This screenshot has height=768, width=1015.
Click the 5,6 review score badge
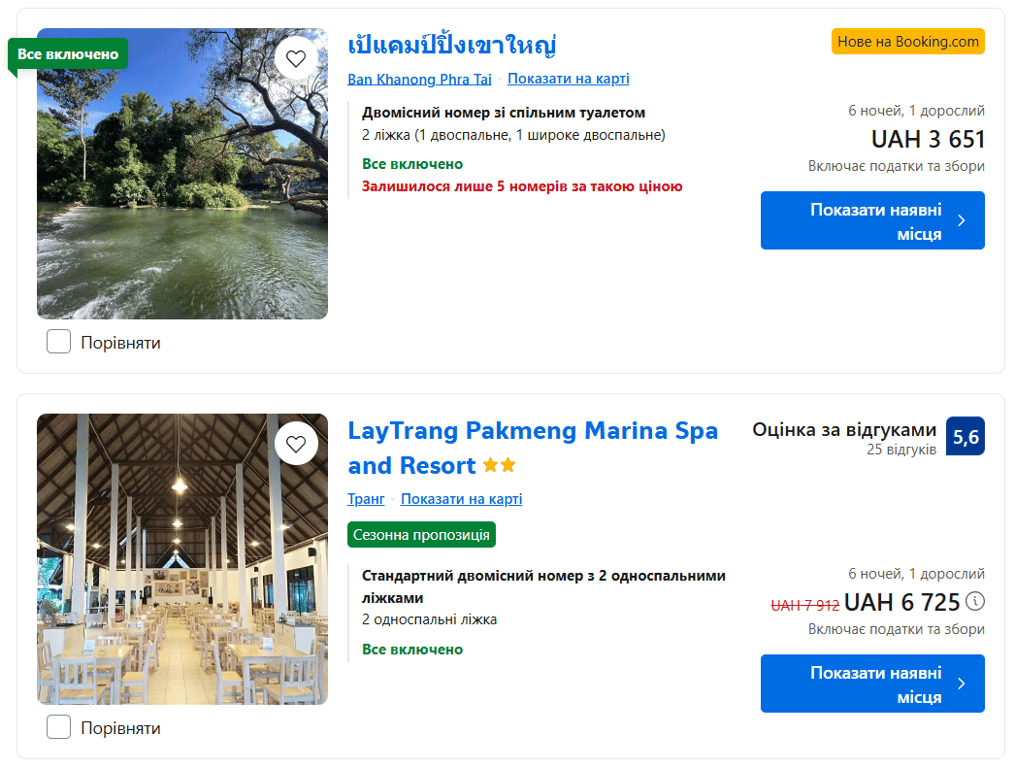point(965,436)
